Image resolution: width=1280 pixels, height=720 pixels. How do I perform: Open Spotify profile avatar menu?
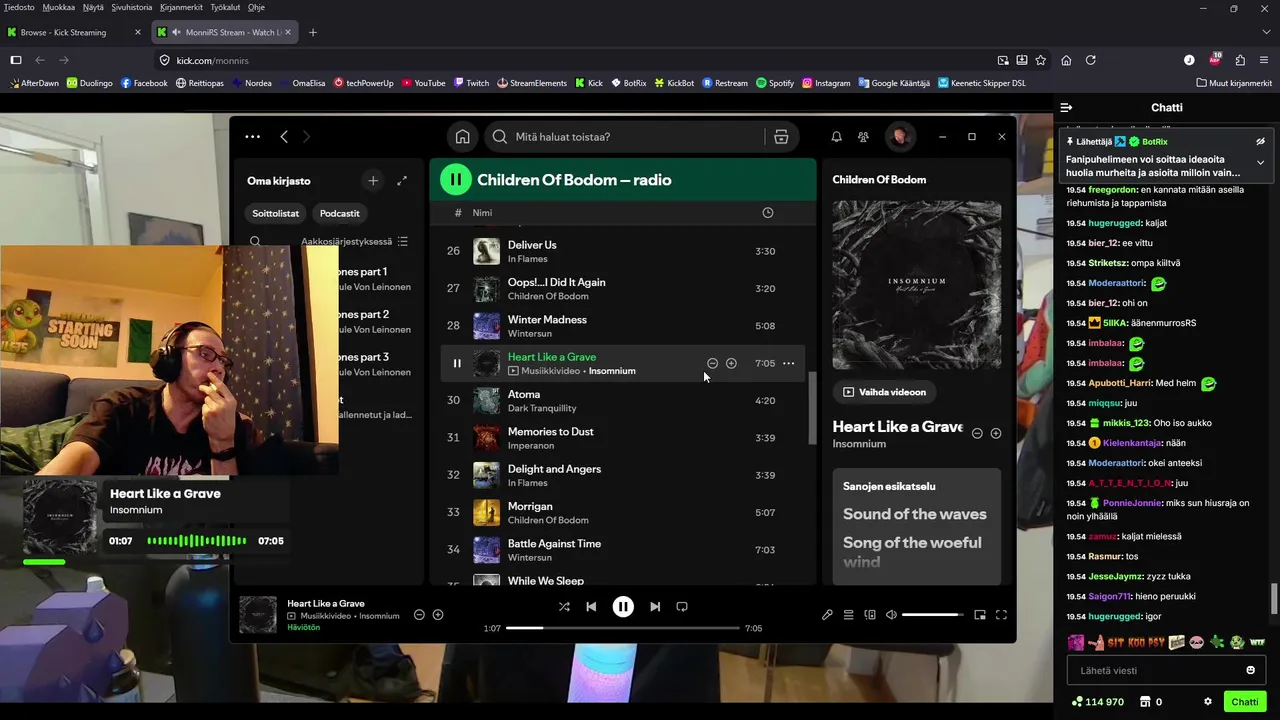pyautogui.click(x=900, y=137)
